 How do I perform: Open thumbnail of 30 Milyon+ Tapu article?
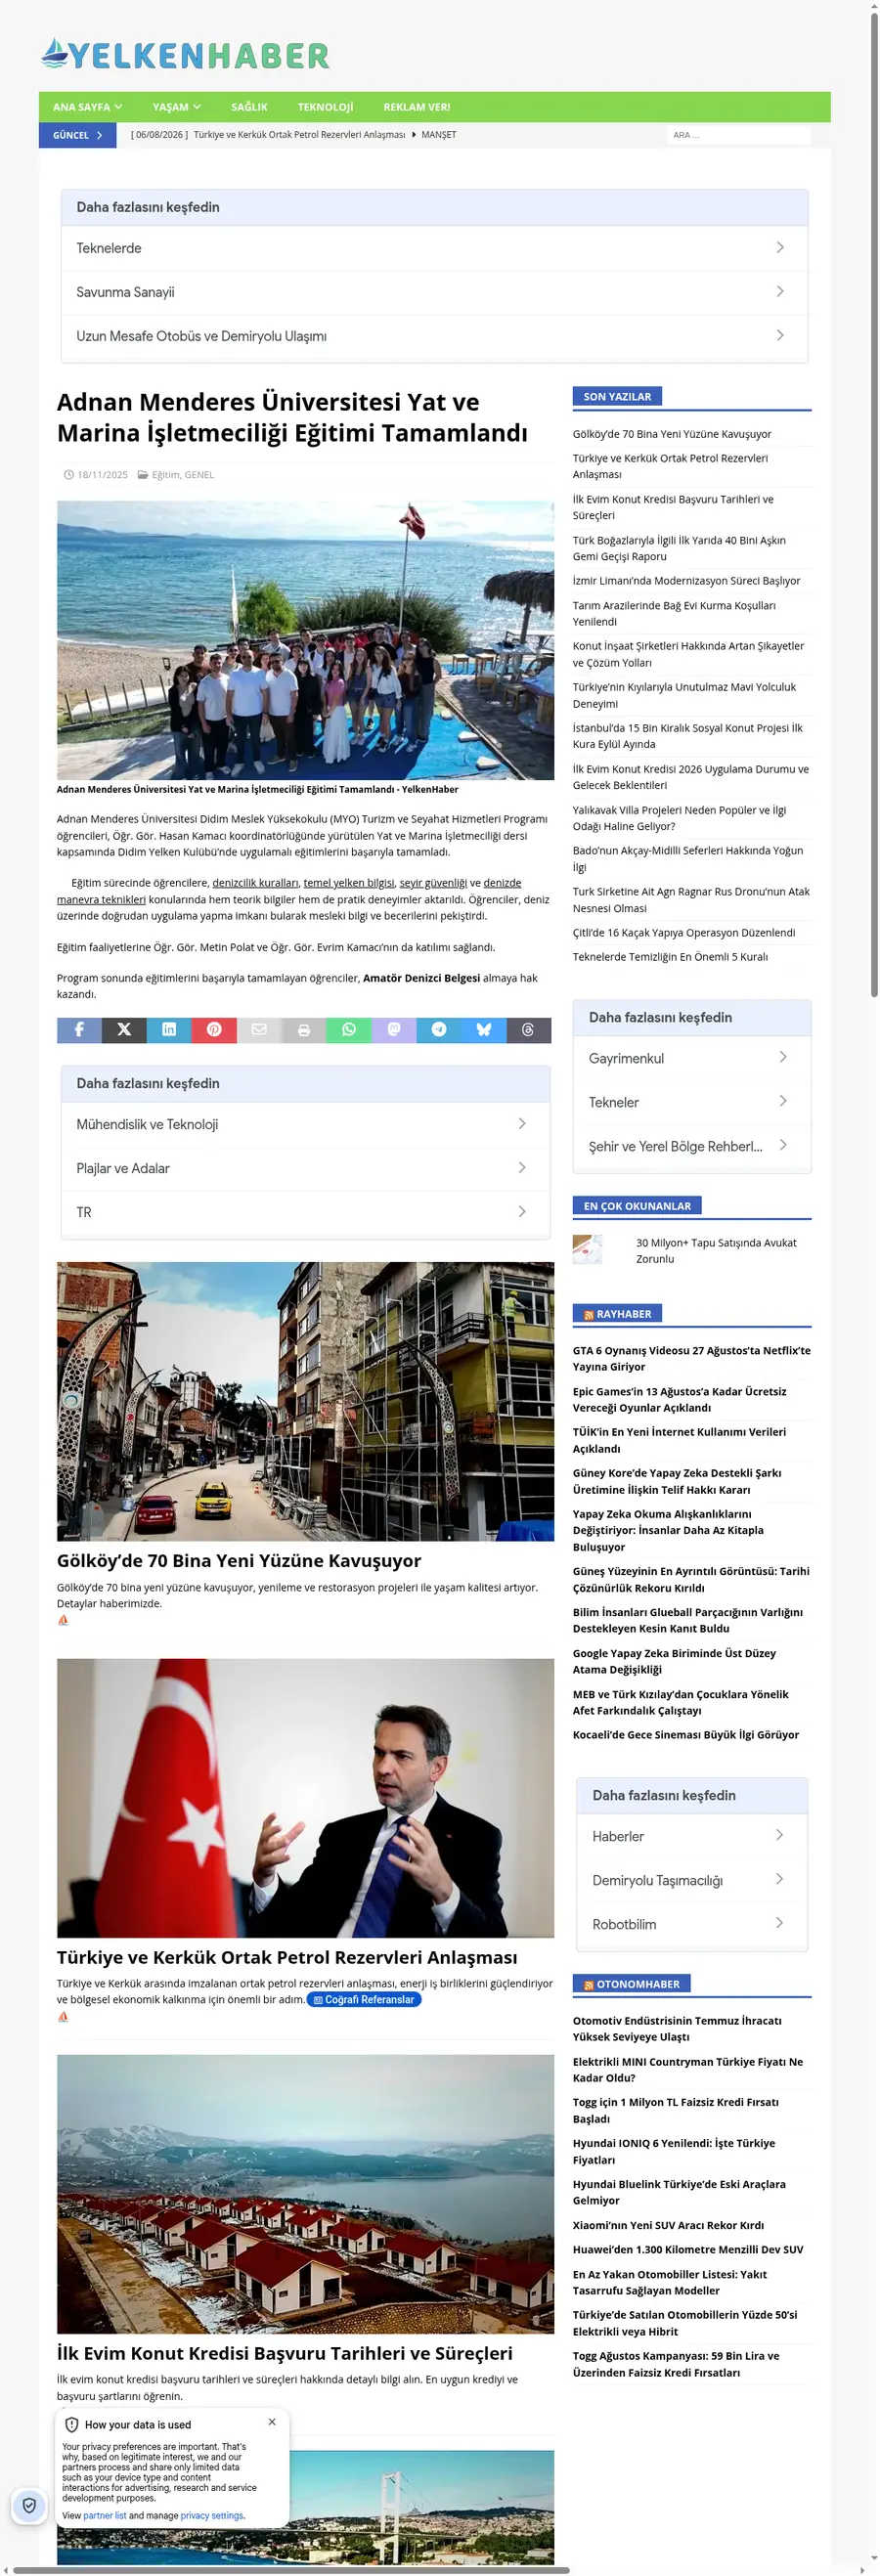pyautogui.click(x=587, y=1250)
